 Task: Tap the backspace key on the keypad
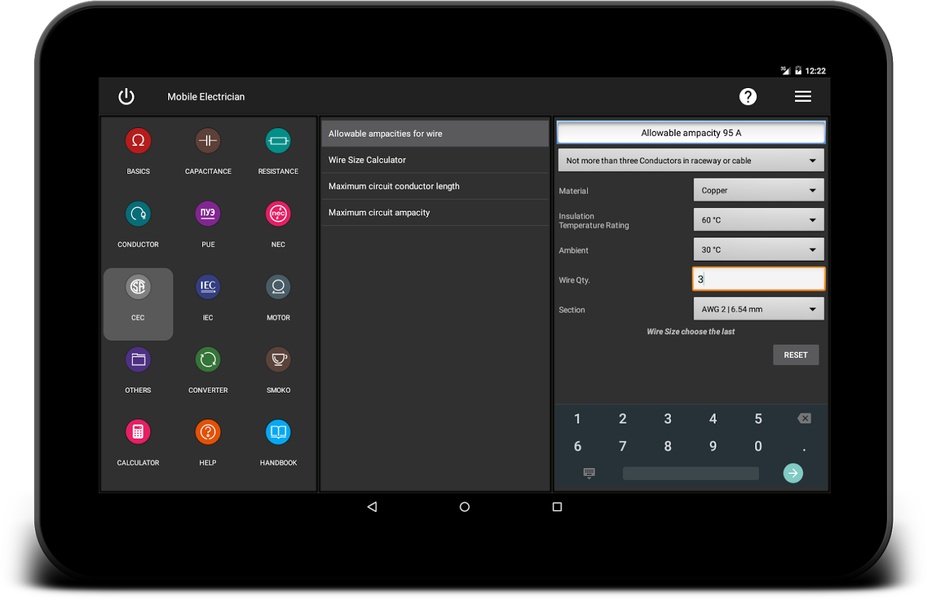tap(804, 419)
